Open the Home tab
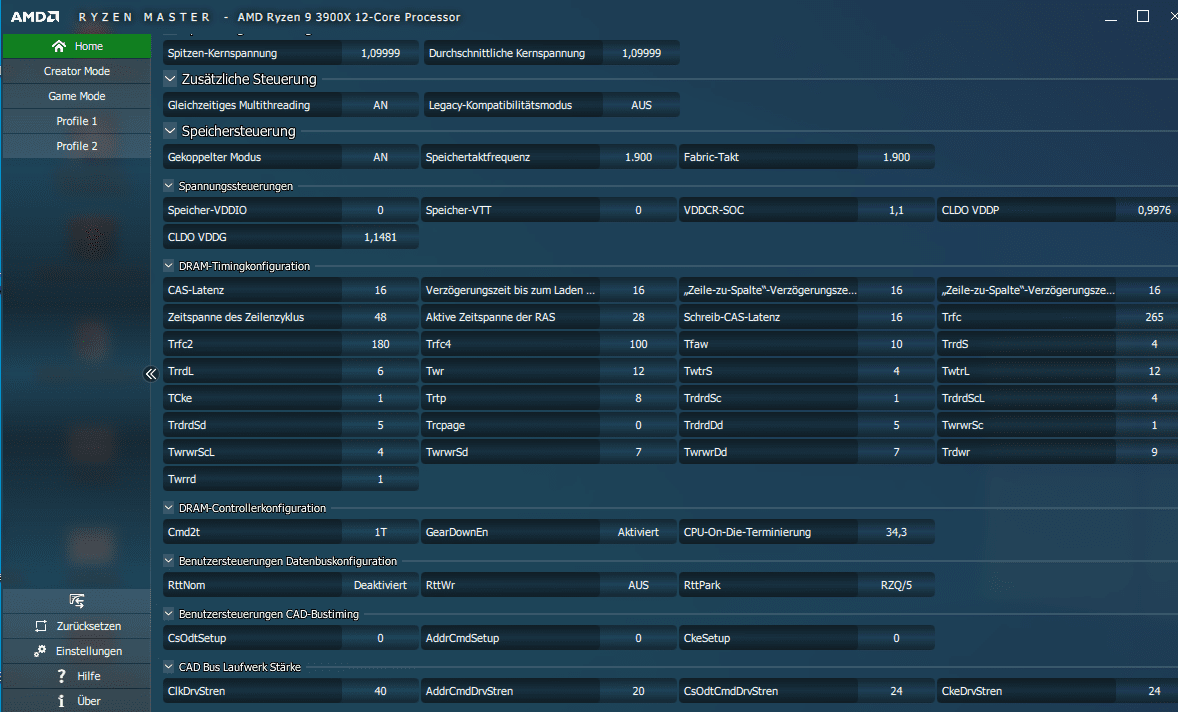Viewport: 1178px width, 712px height. (77, 46)
